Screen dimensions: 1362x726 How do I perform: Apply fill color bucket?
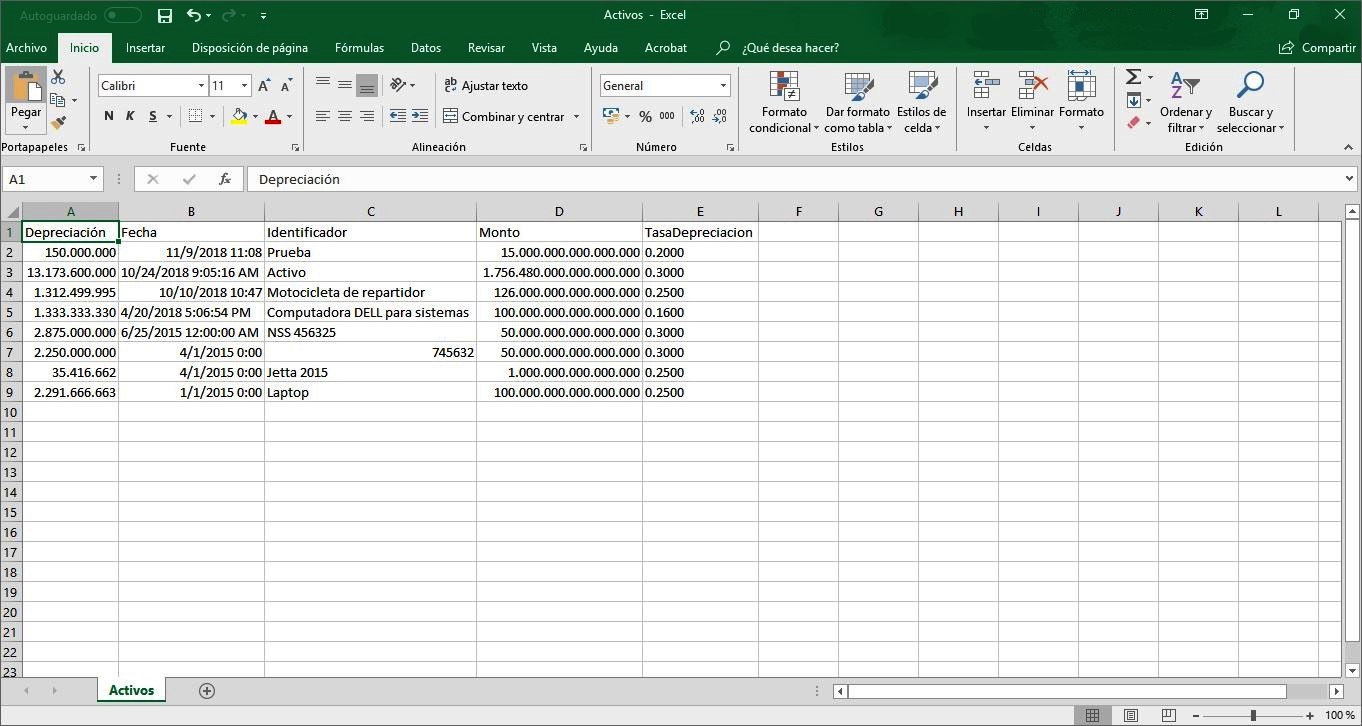(239, 117)
